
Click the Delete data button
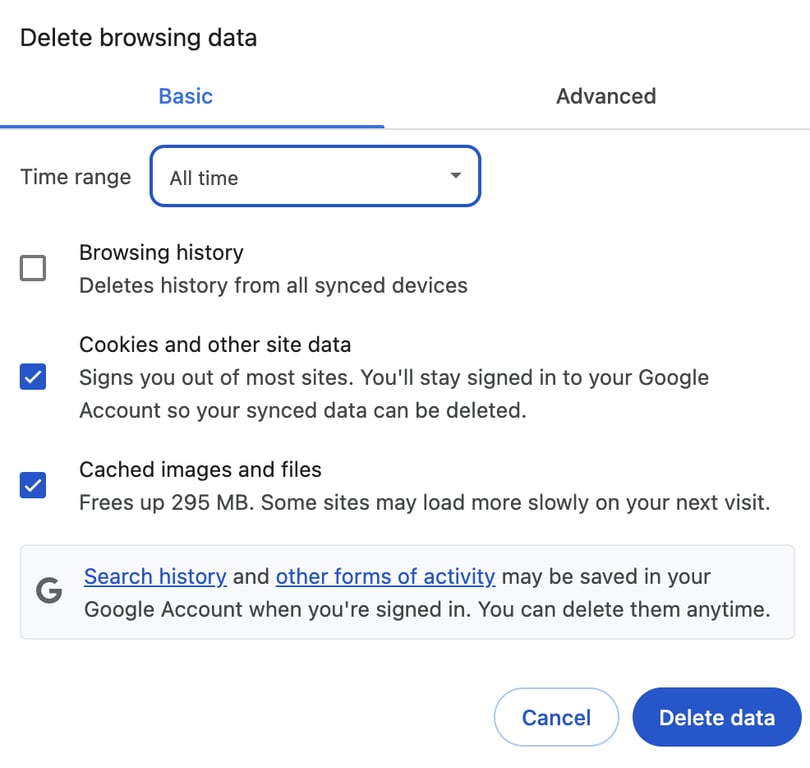716,717
